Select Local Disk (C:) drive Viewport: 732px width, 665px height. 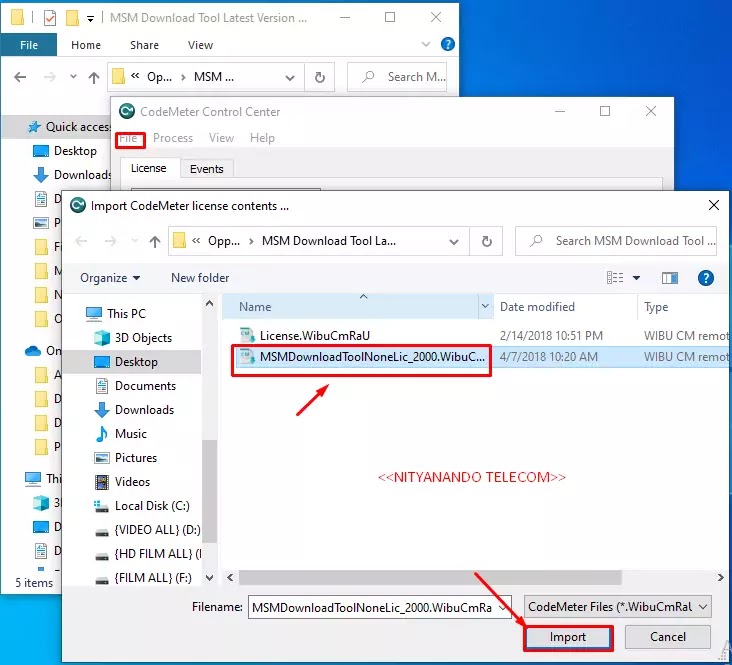coord(152,506)
